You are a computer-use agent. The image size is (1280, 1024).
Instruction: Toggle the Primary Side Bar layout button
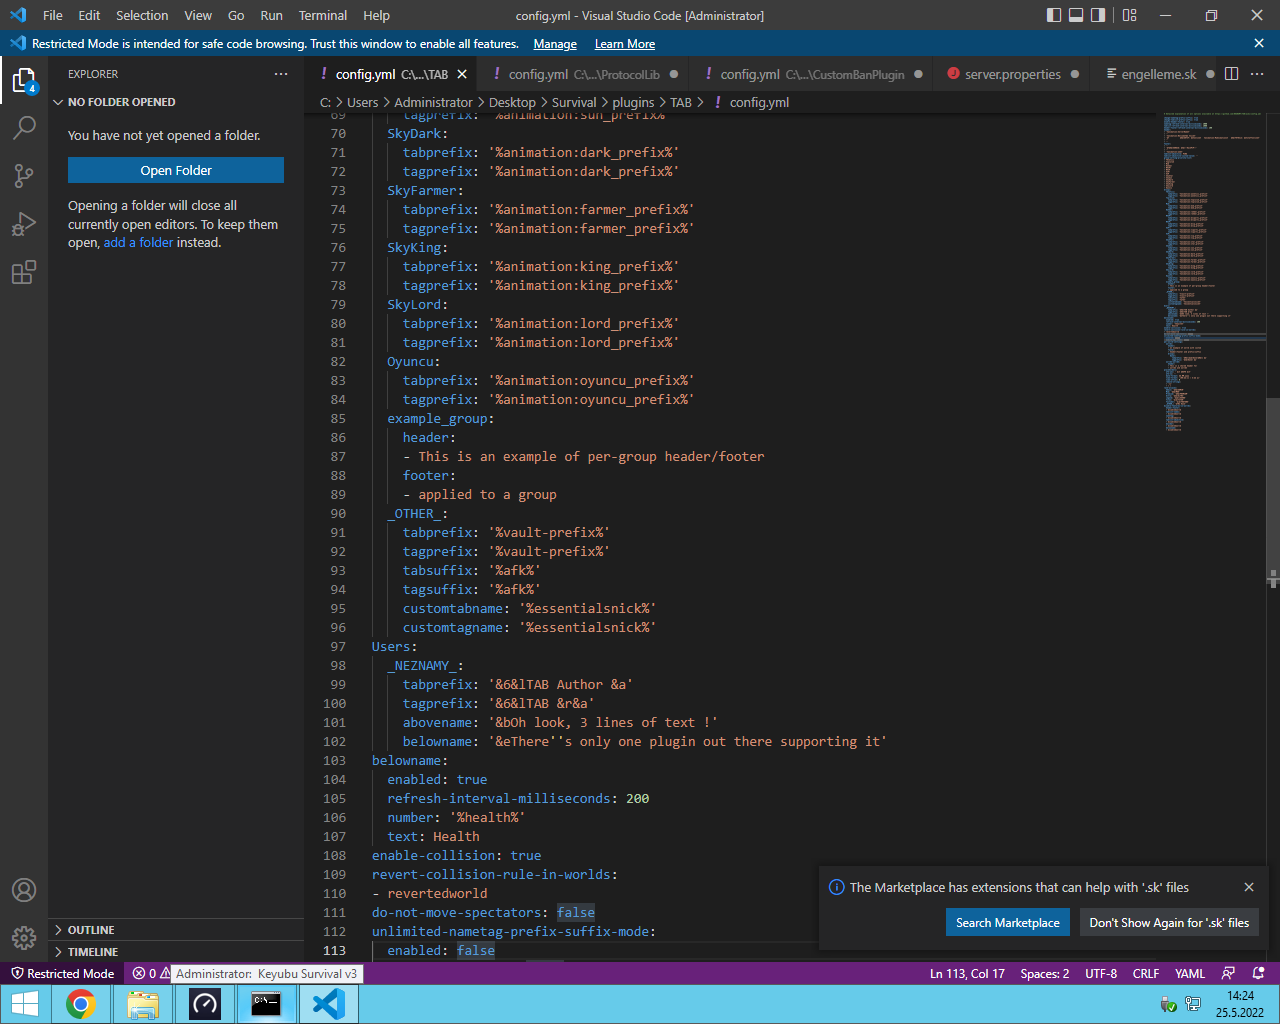click(1054, 15)
